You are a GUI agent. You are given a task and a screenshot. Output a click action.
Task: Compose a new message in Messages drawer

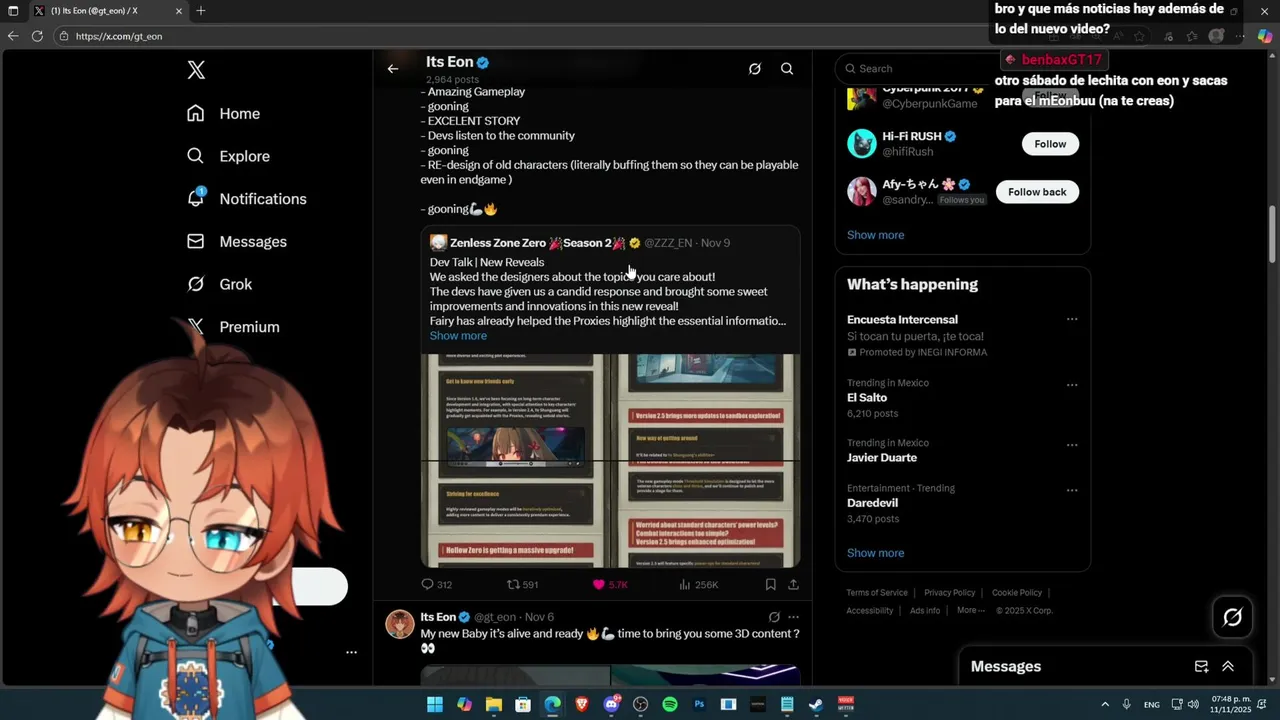1201,667
